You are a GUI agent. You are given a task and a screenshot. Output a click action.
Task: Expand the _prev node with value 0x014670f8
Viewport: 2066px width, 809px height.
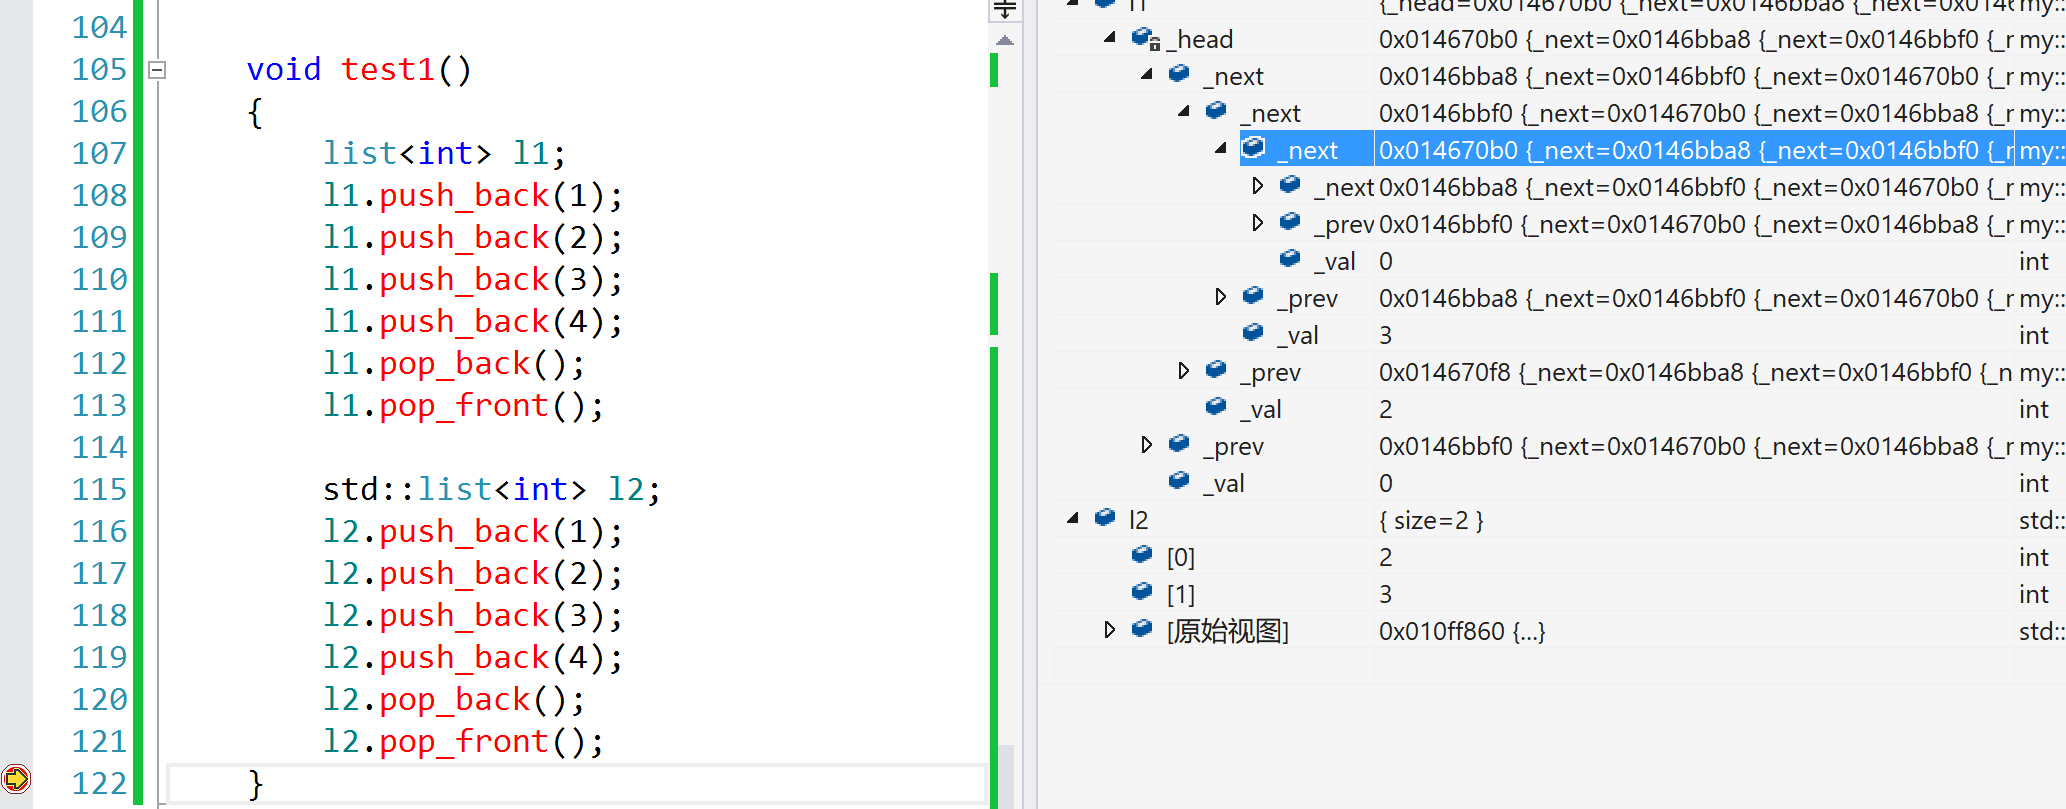(1184, 371)
